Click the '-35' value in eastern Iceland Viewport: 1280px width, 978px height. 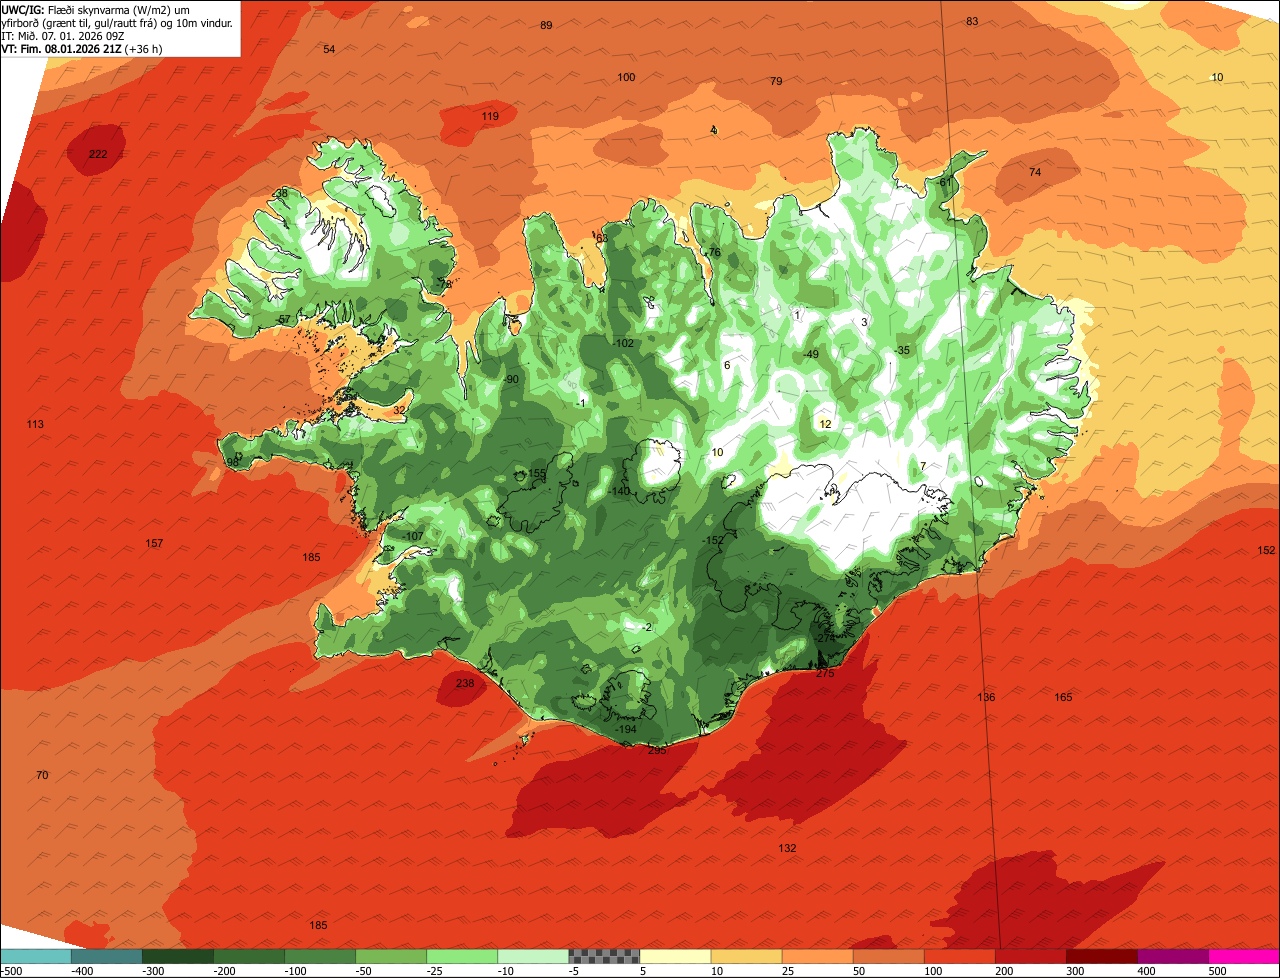(x=903, y=351)
